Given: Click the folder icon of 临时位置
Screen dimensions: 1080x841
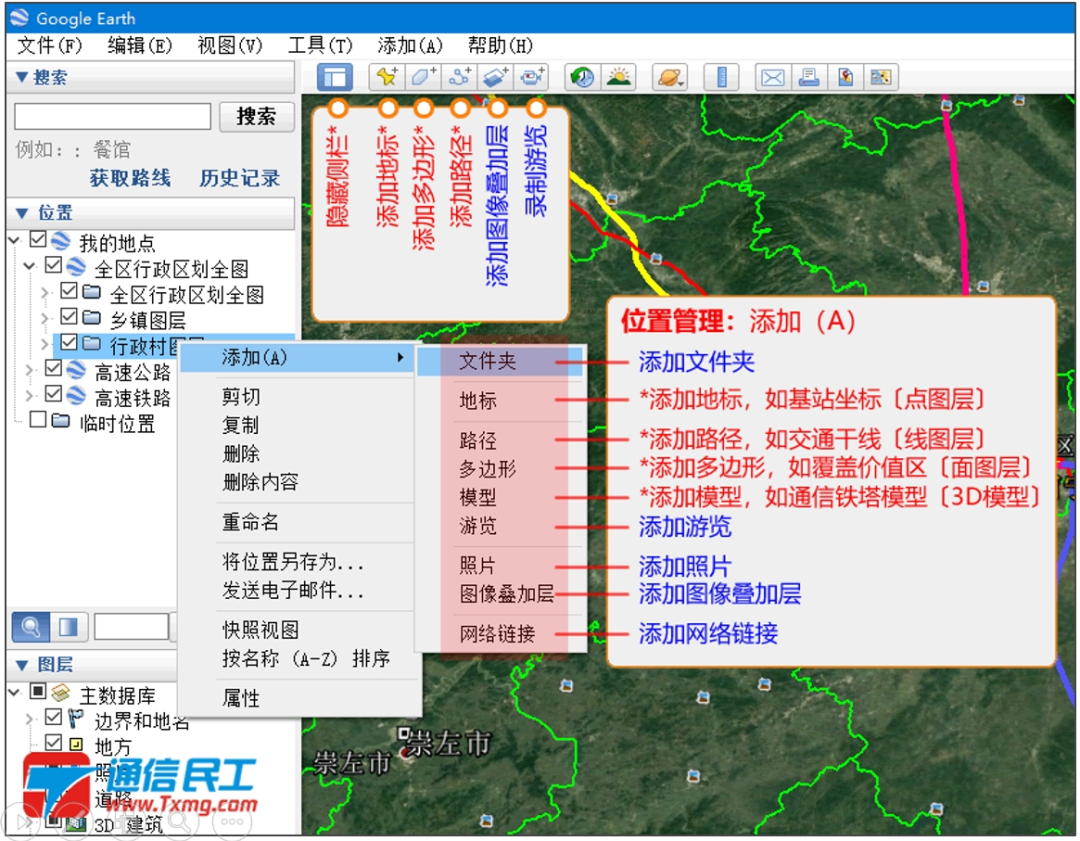Looking at the screenshot, I should coord(61,420).
